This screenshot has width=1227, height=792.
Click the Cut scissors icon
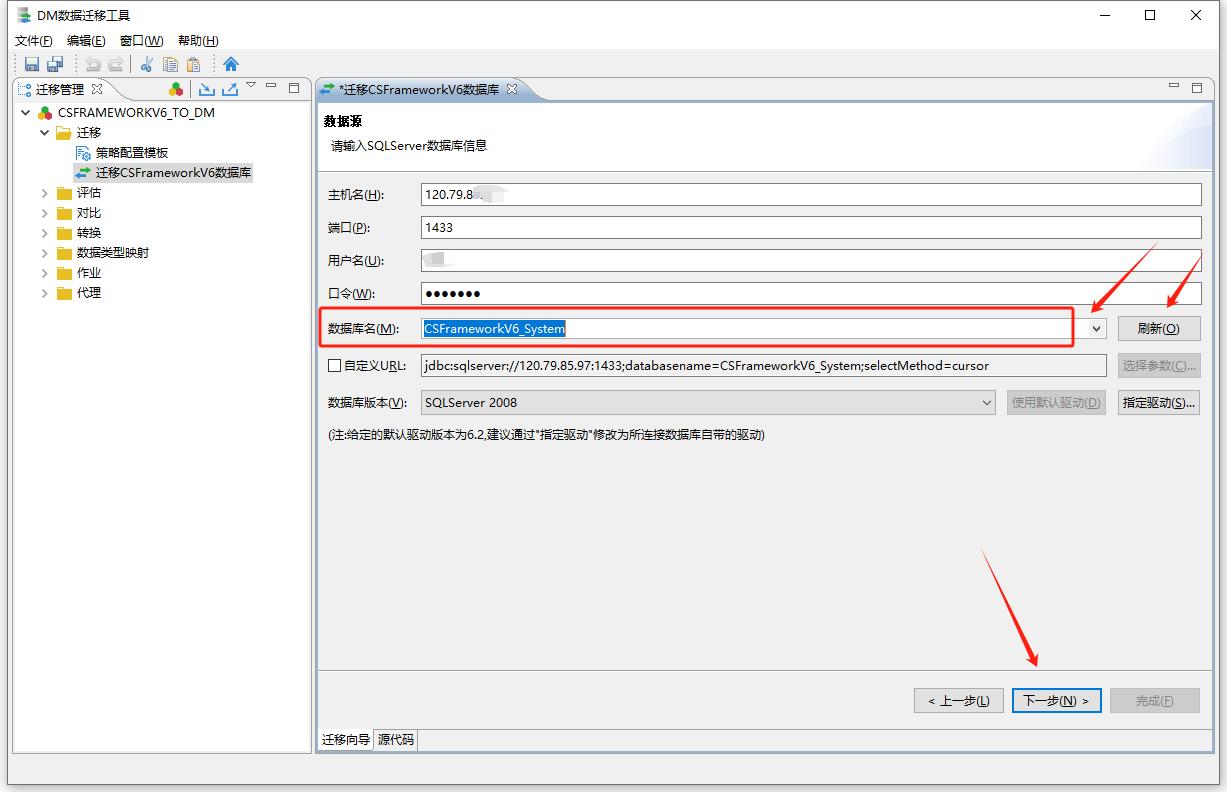(x=146, y=64)
